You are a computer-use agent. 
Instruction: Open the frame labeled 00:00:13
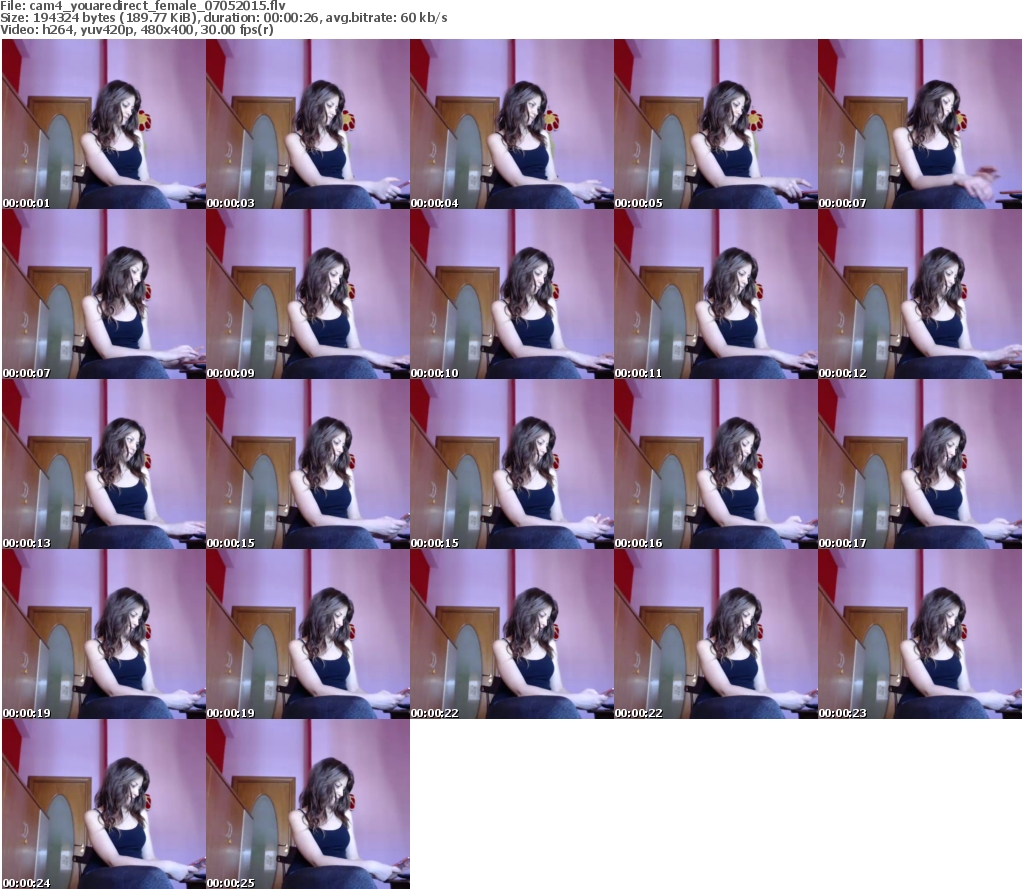click(104, 464)
